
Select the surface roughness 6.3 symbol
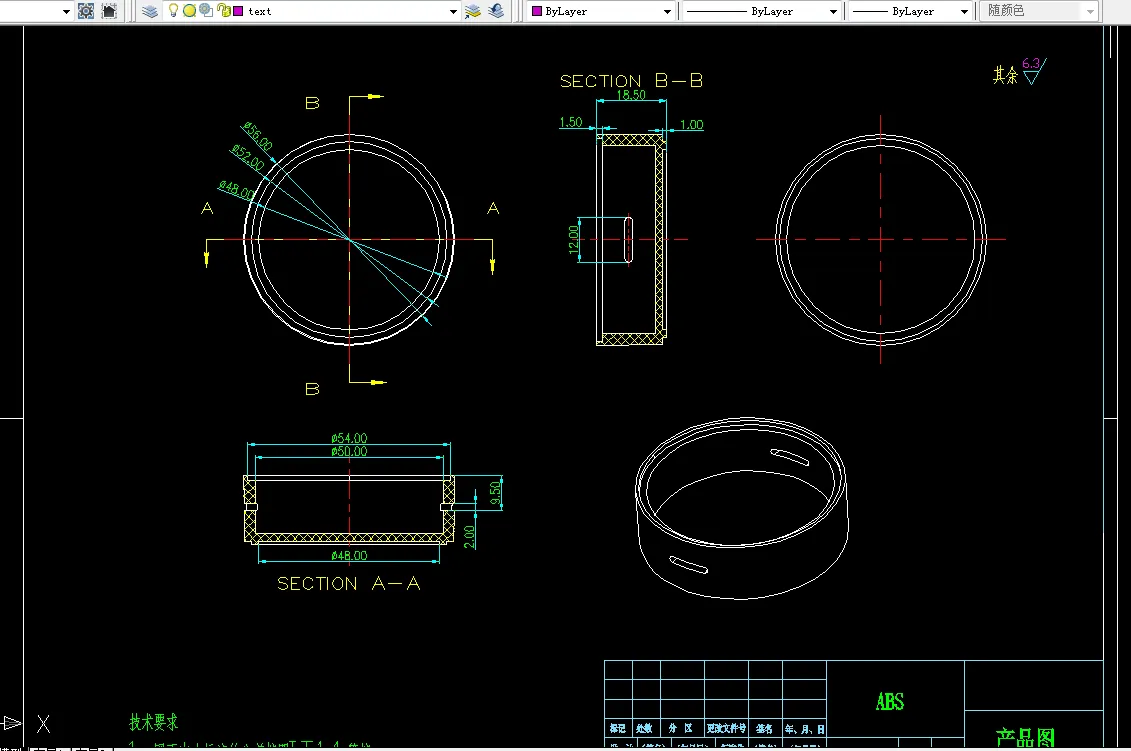pos(1033,73)
